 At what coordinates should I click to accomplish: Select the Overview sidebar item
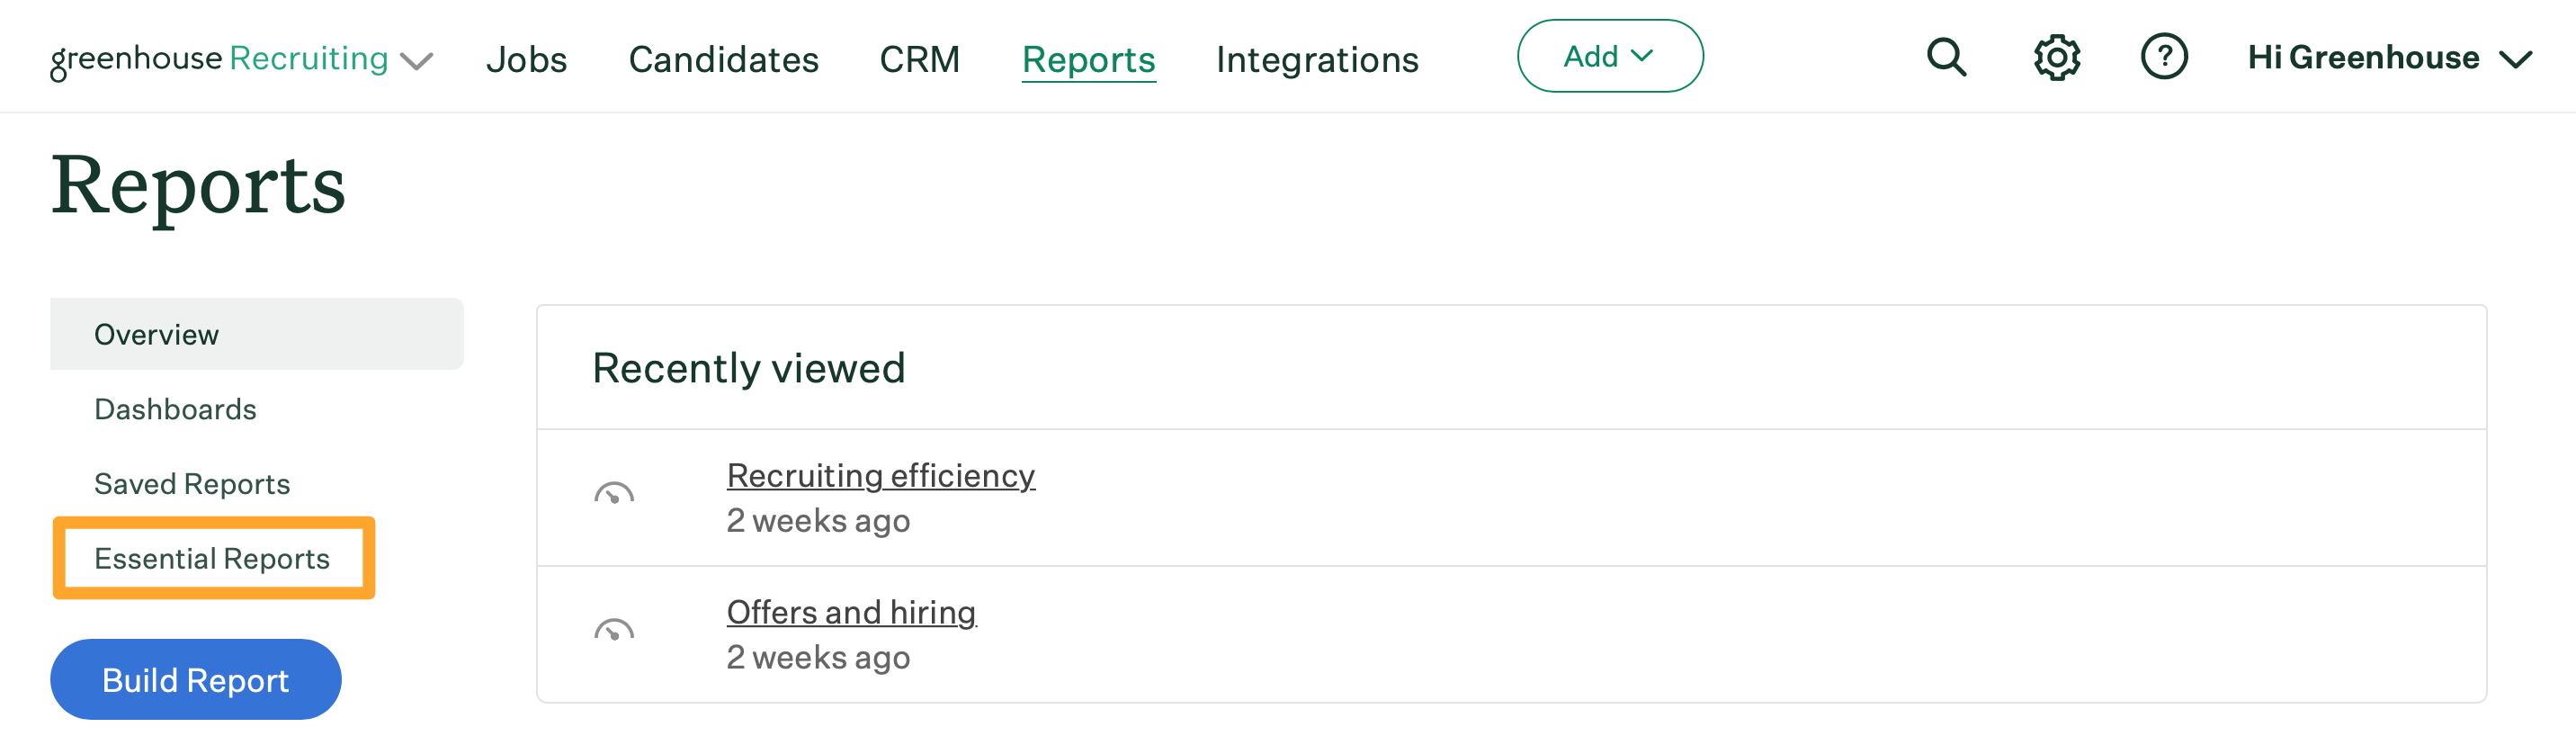point(156,333)
